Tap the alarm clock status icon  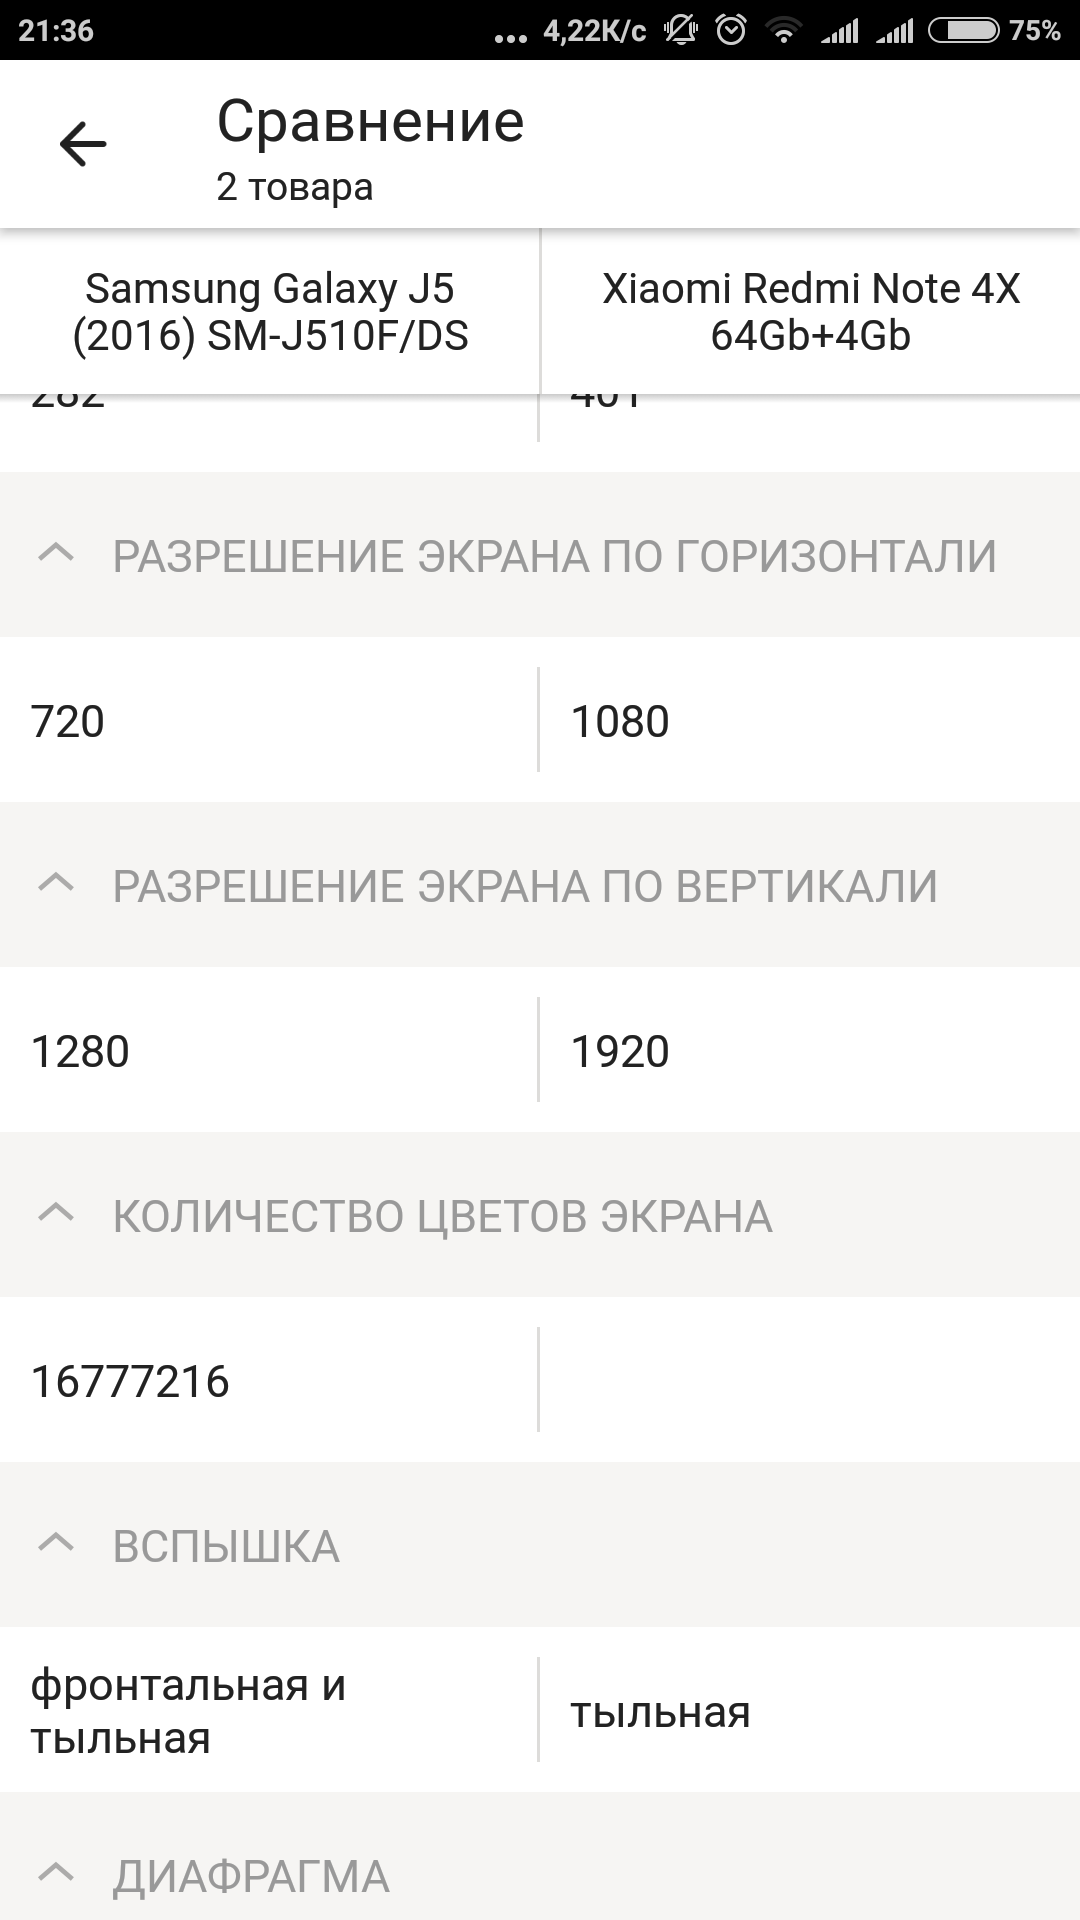732,31
